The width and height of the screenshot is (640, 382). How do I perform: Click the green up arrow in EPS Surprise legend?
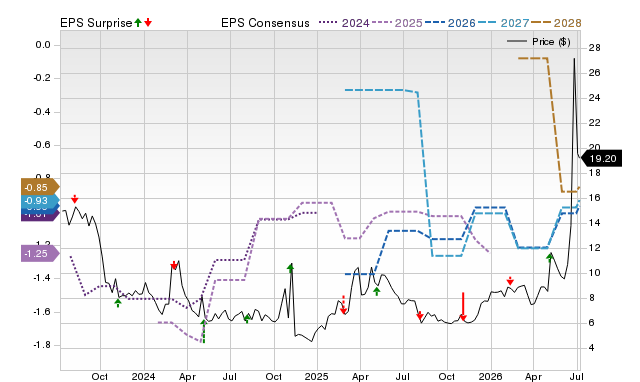[138, 23]
